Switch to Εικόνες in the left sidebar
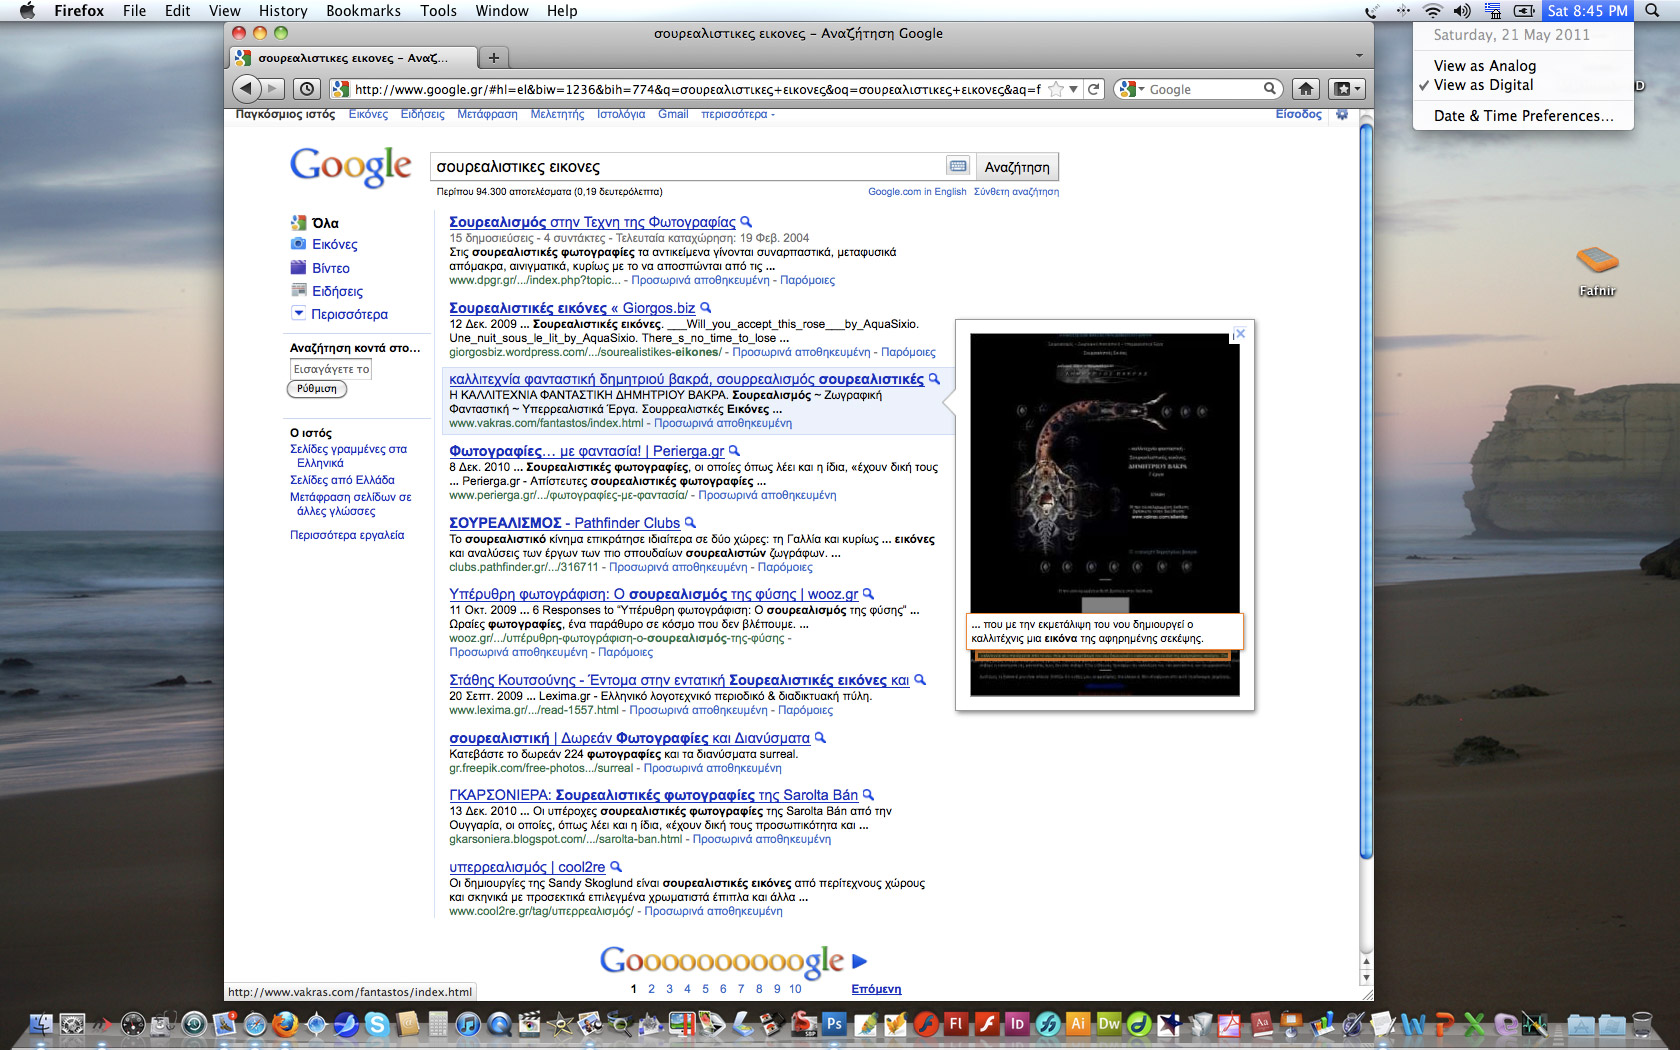Image resolution: width=1680 pixels, height=1050 pixels. (x=334, y=244)
